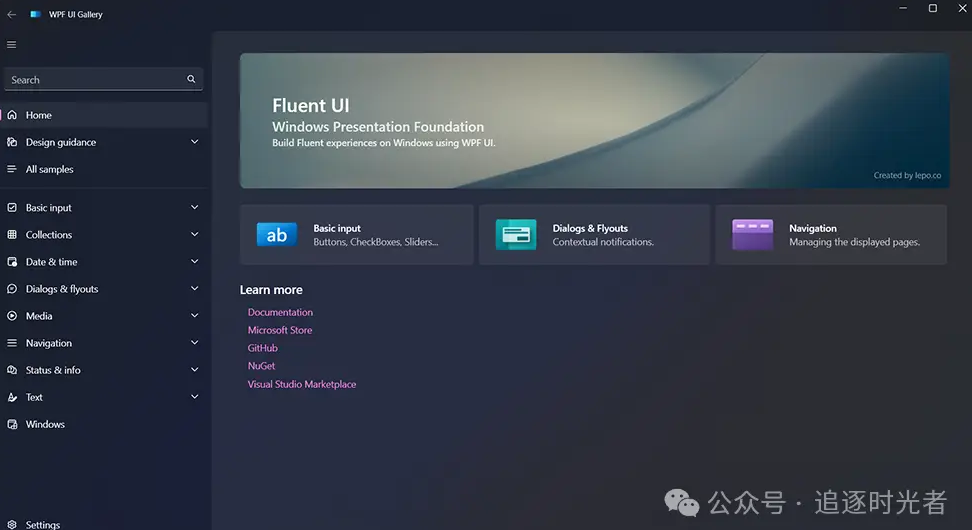Open the Basic input card title

click(337, 228)
